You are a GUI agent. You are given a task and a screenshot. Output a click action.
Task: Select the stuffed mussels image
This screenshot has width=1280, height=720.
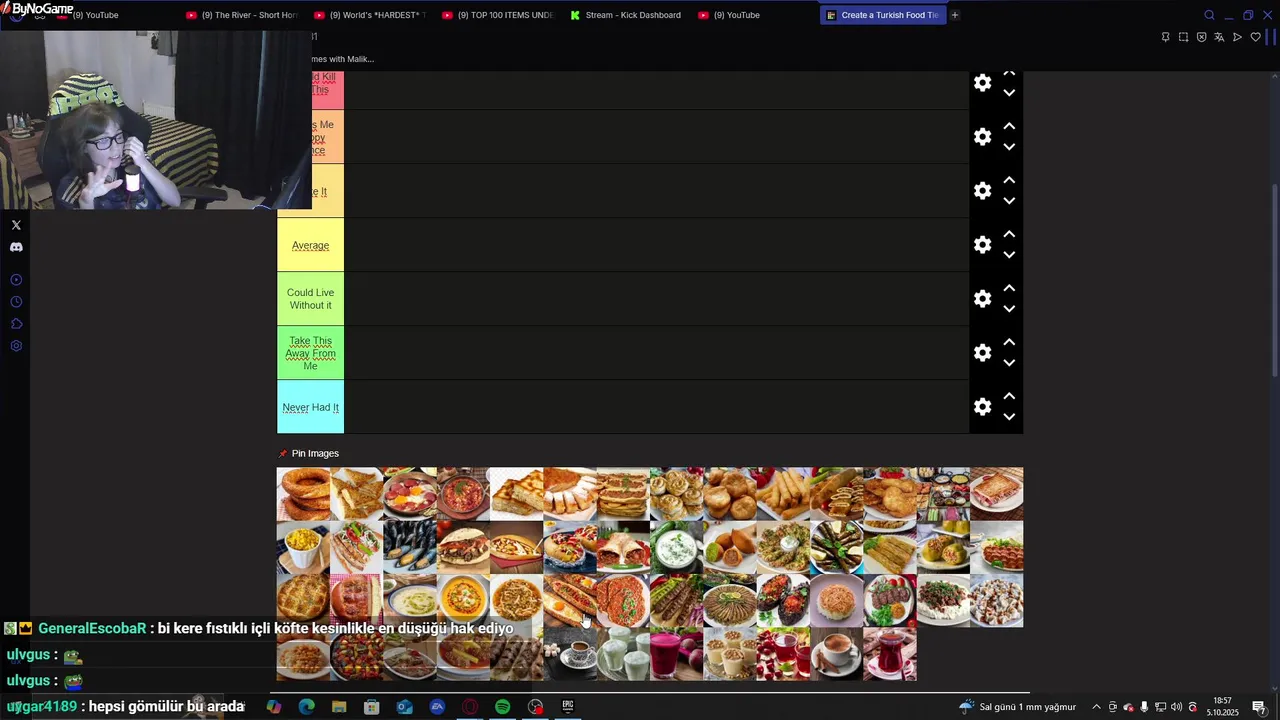(x=410, y=547)
